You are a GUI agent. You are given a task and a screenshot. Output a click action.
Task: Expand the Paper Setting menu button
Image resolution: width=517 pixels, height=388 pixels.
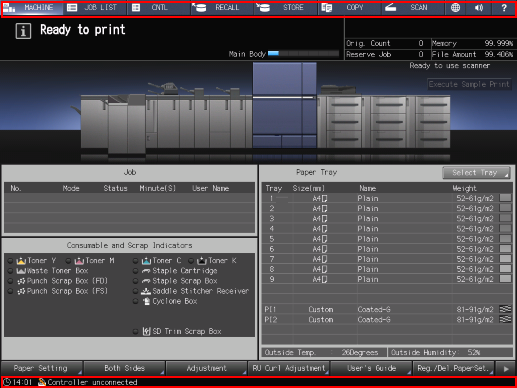click(42, 368)
